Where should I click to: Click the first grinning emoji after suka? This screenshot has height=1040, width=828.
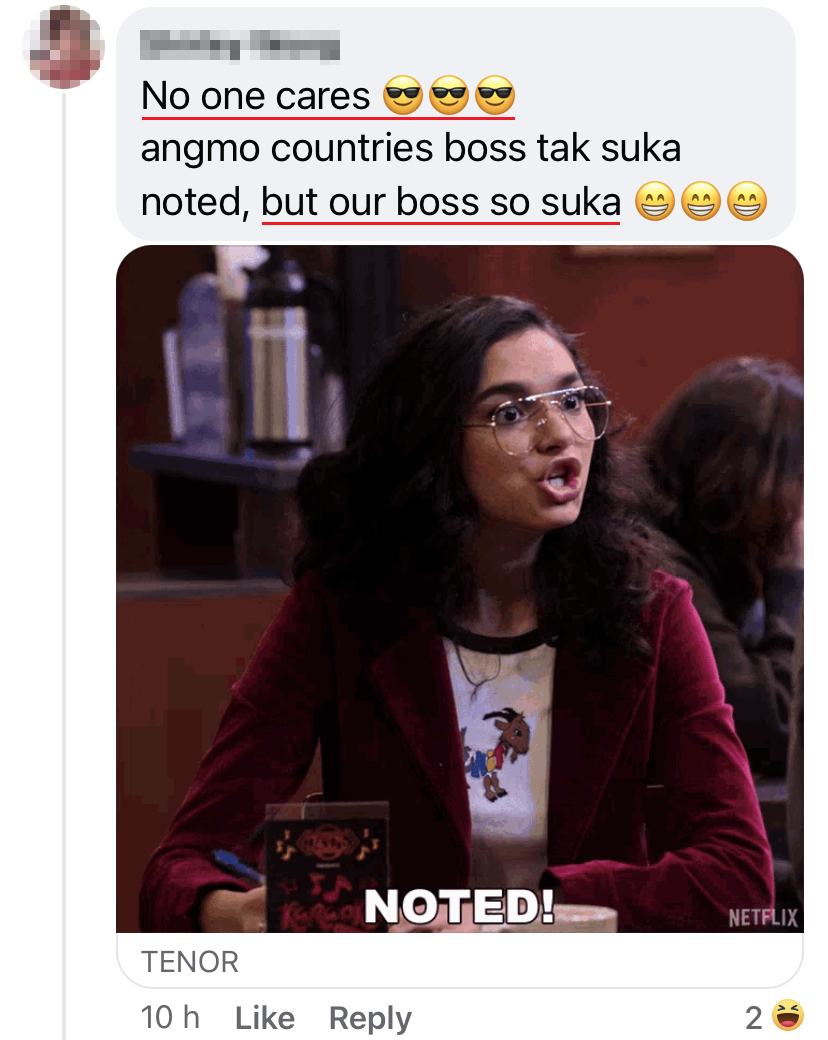(655, 201)
